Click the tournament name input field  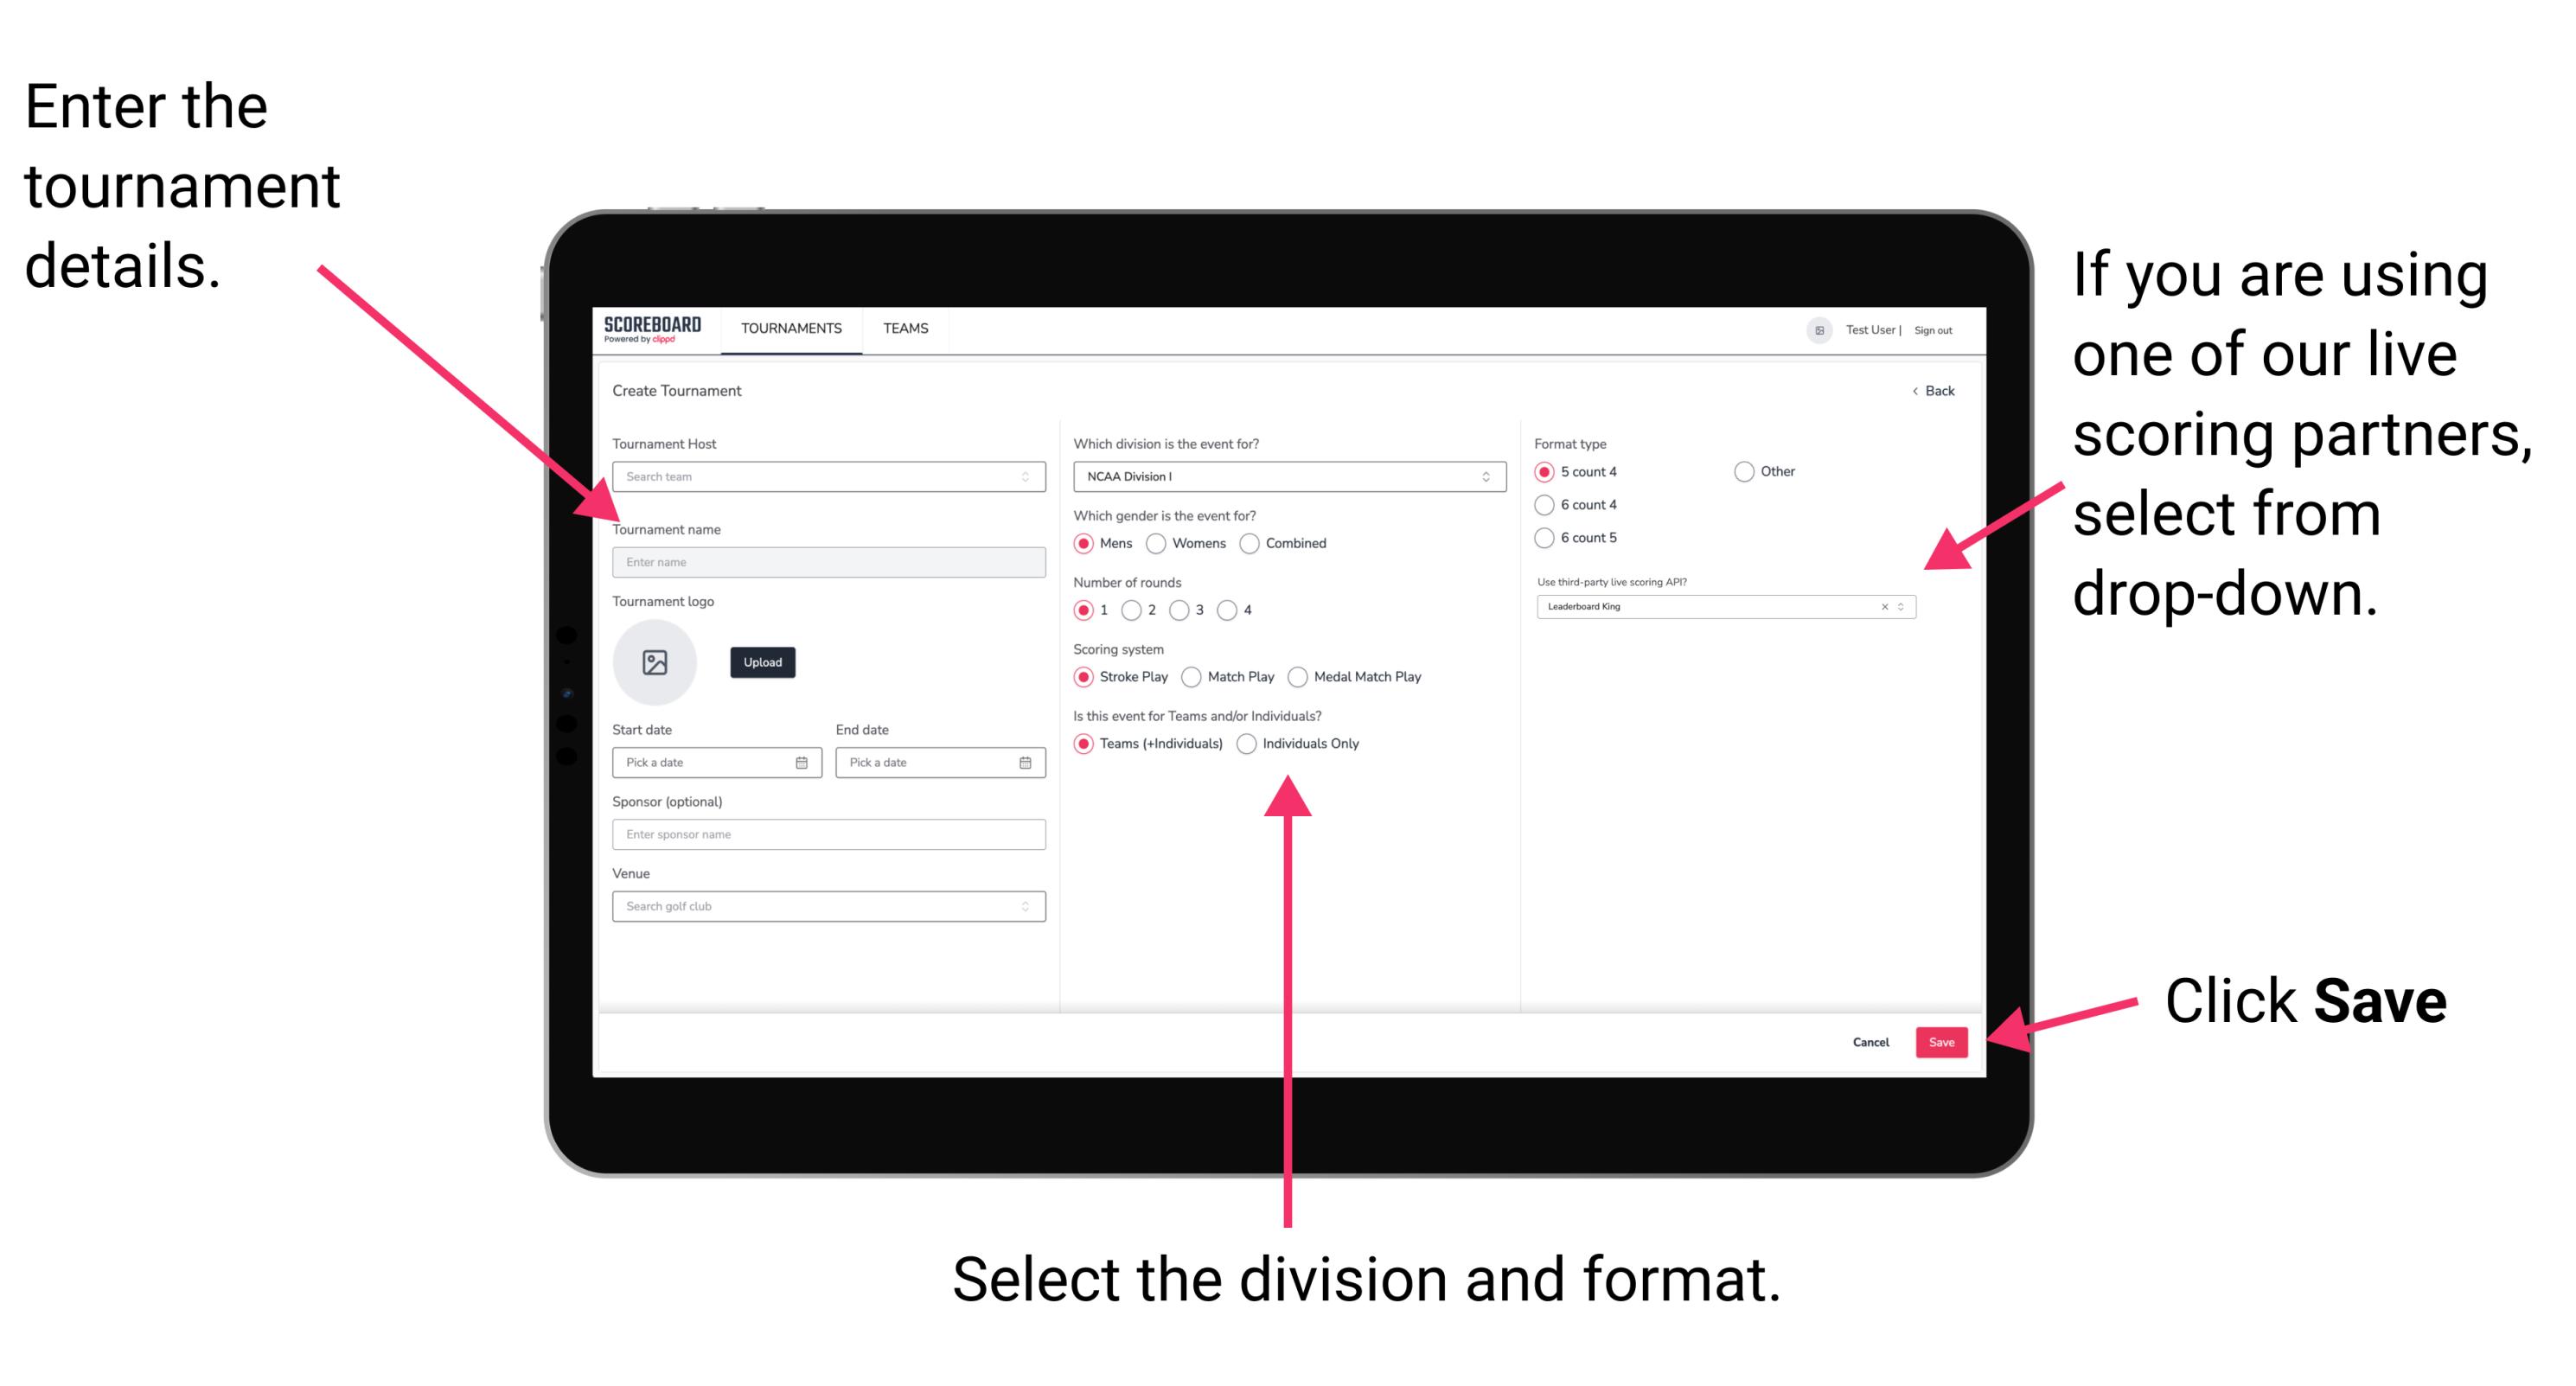[x=825, y=561]
